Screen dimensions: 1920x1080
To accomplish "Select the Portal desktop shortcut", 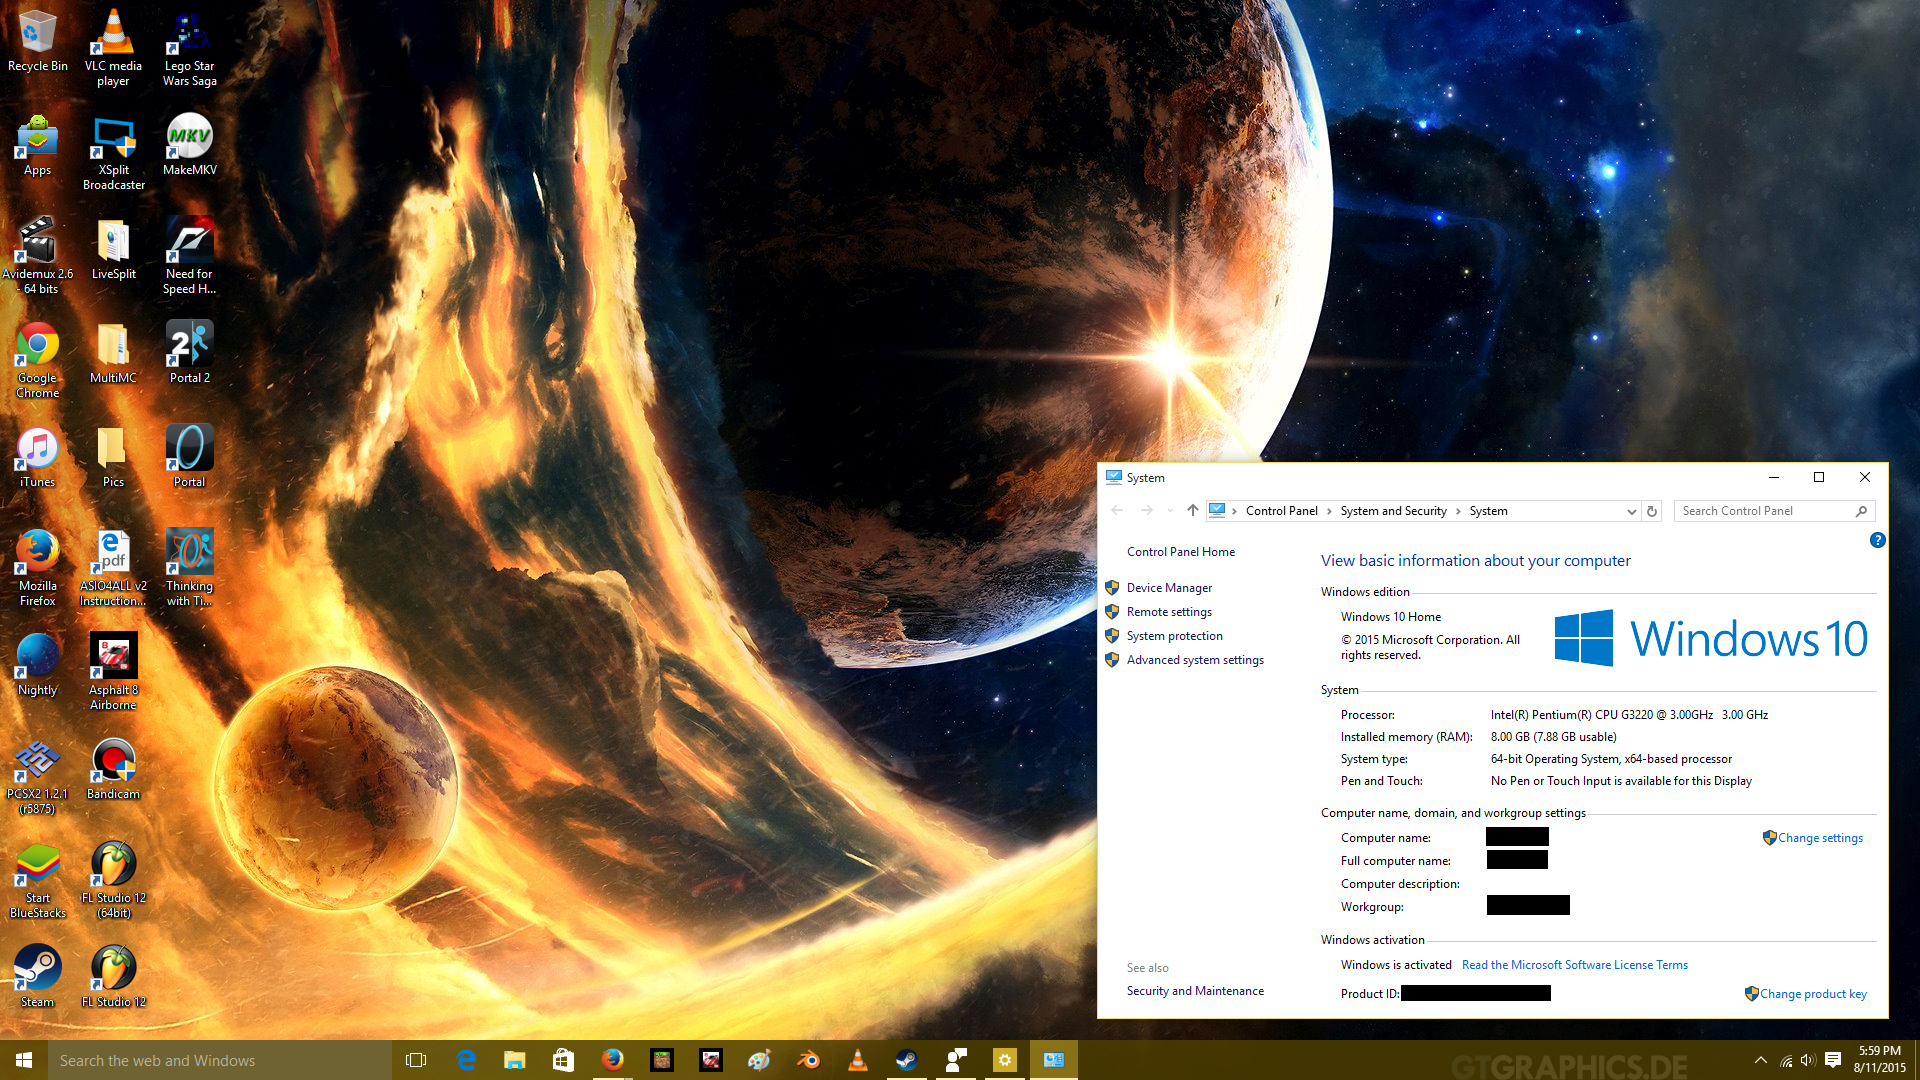I will pyautogui.click(x=189, y=458).
